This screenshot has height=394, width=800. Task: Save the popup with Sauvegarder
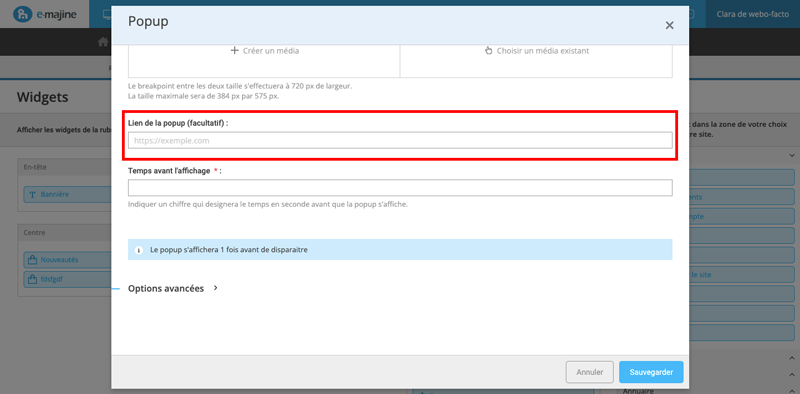coord(651,372)
